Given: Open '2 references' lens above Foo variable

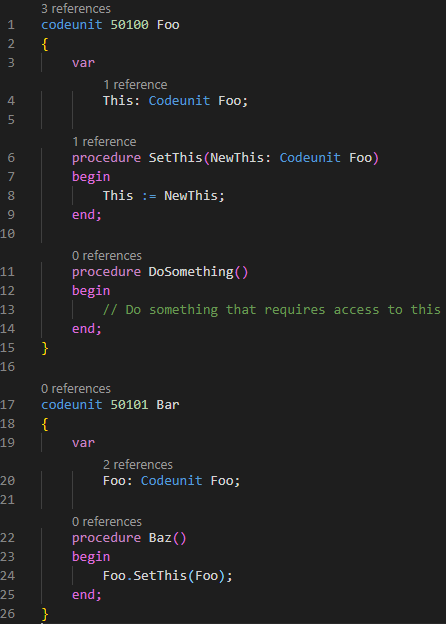Looking at the screenshot, I should pyautogui.click(x=138, y=464).
